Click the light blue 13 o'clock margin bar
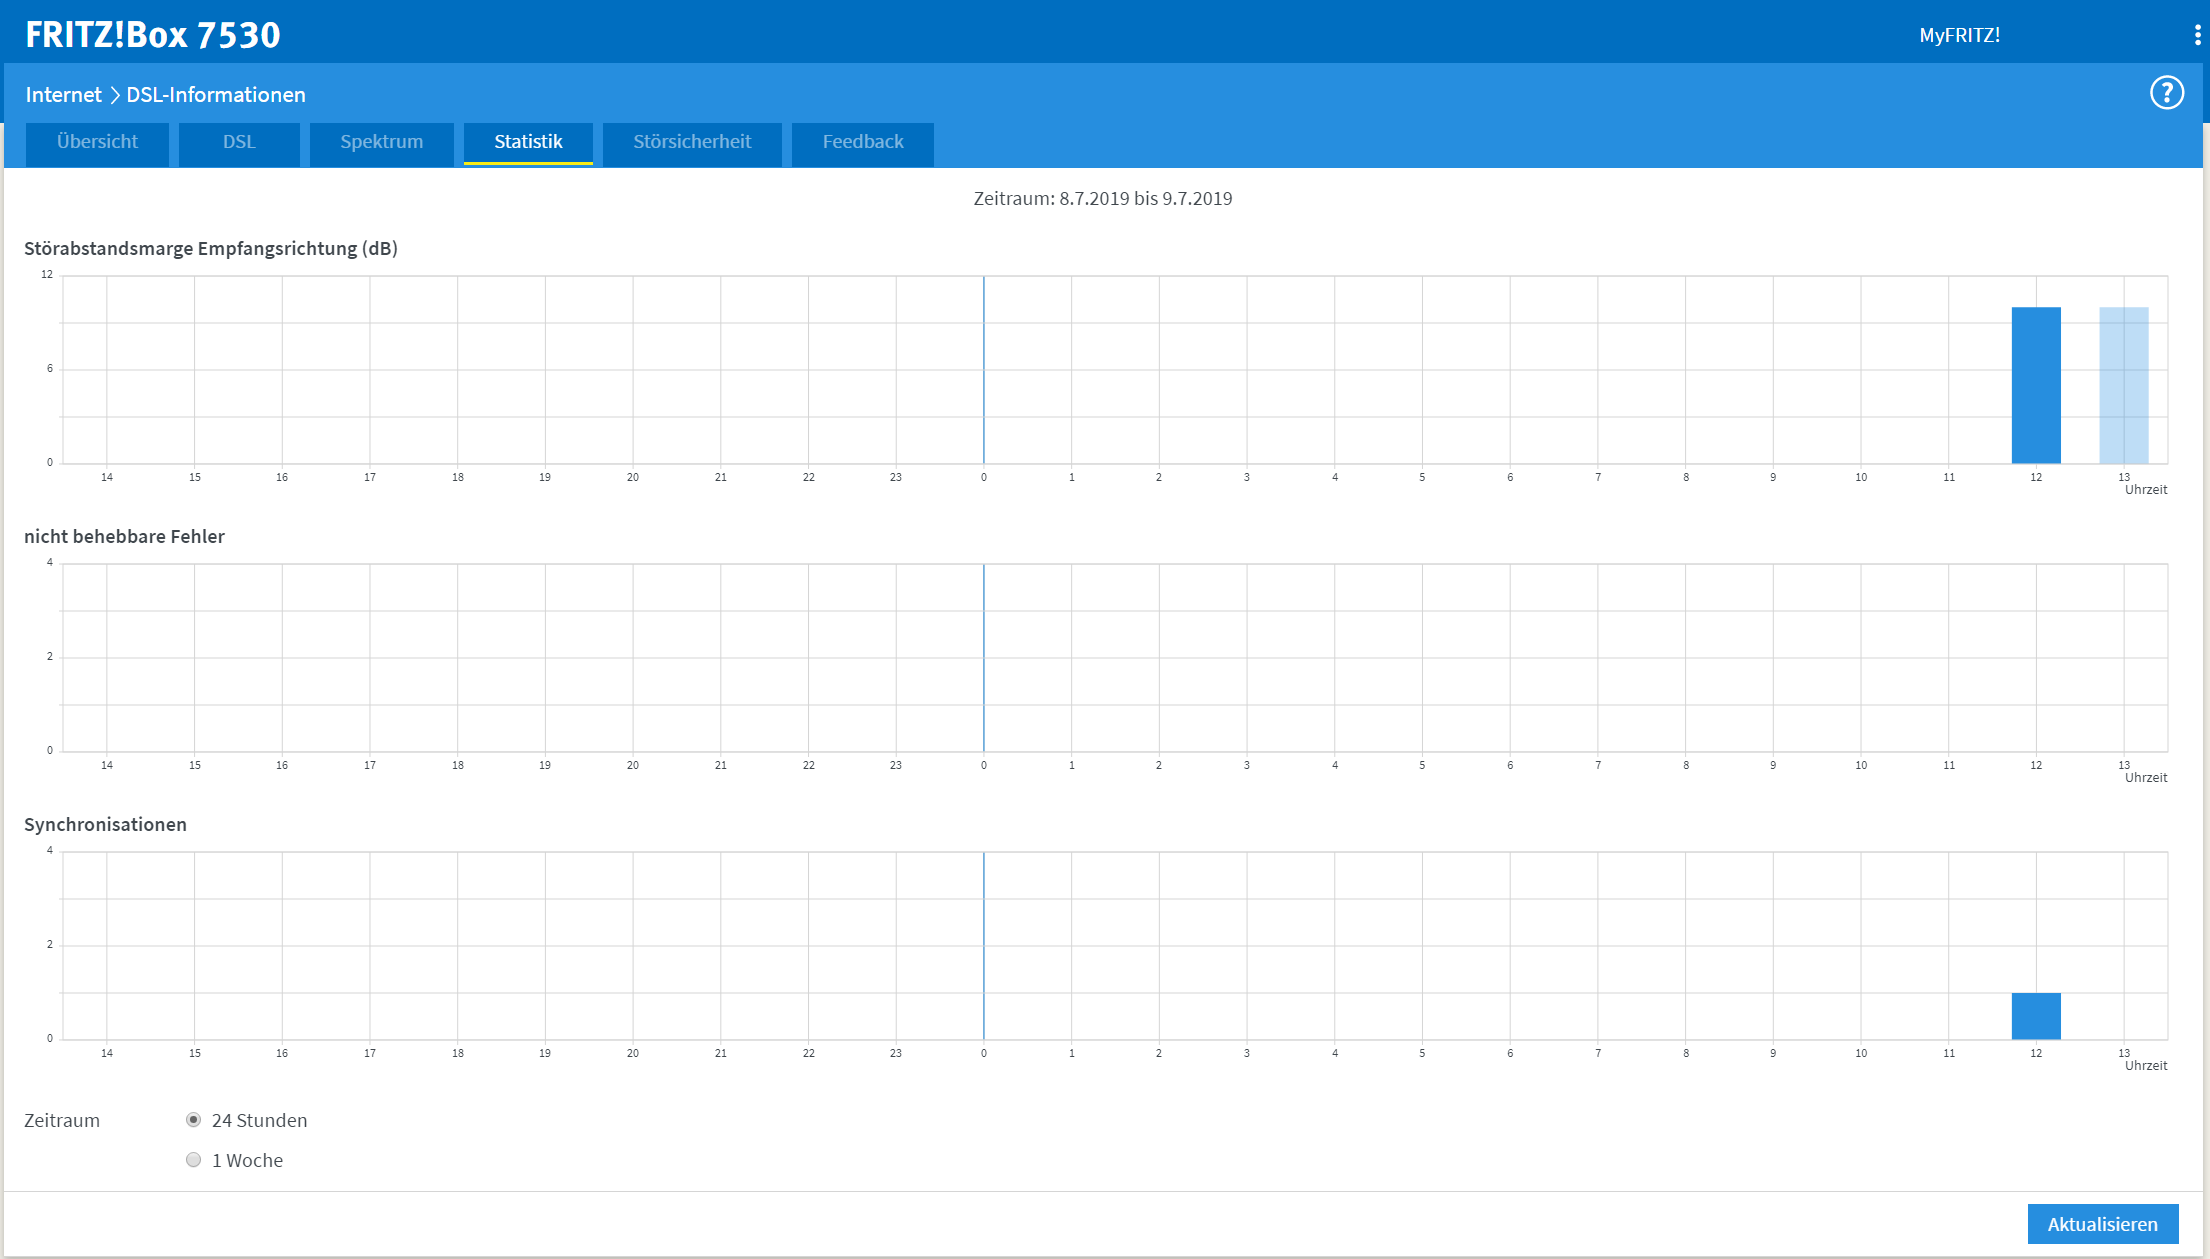Image resolution: width=2210 pixels, height=1259 pixels. tap(2123, 385)
